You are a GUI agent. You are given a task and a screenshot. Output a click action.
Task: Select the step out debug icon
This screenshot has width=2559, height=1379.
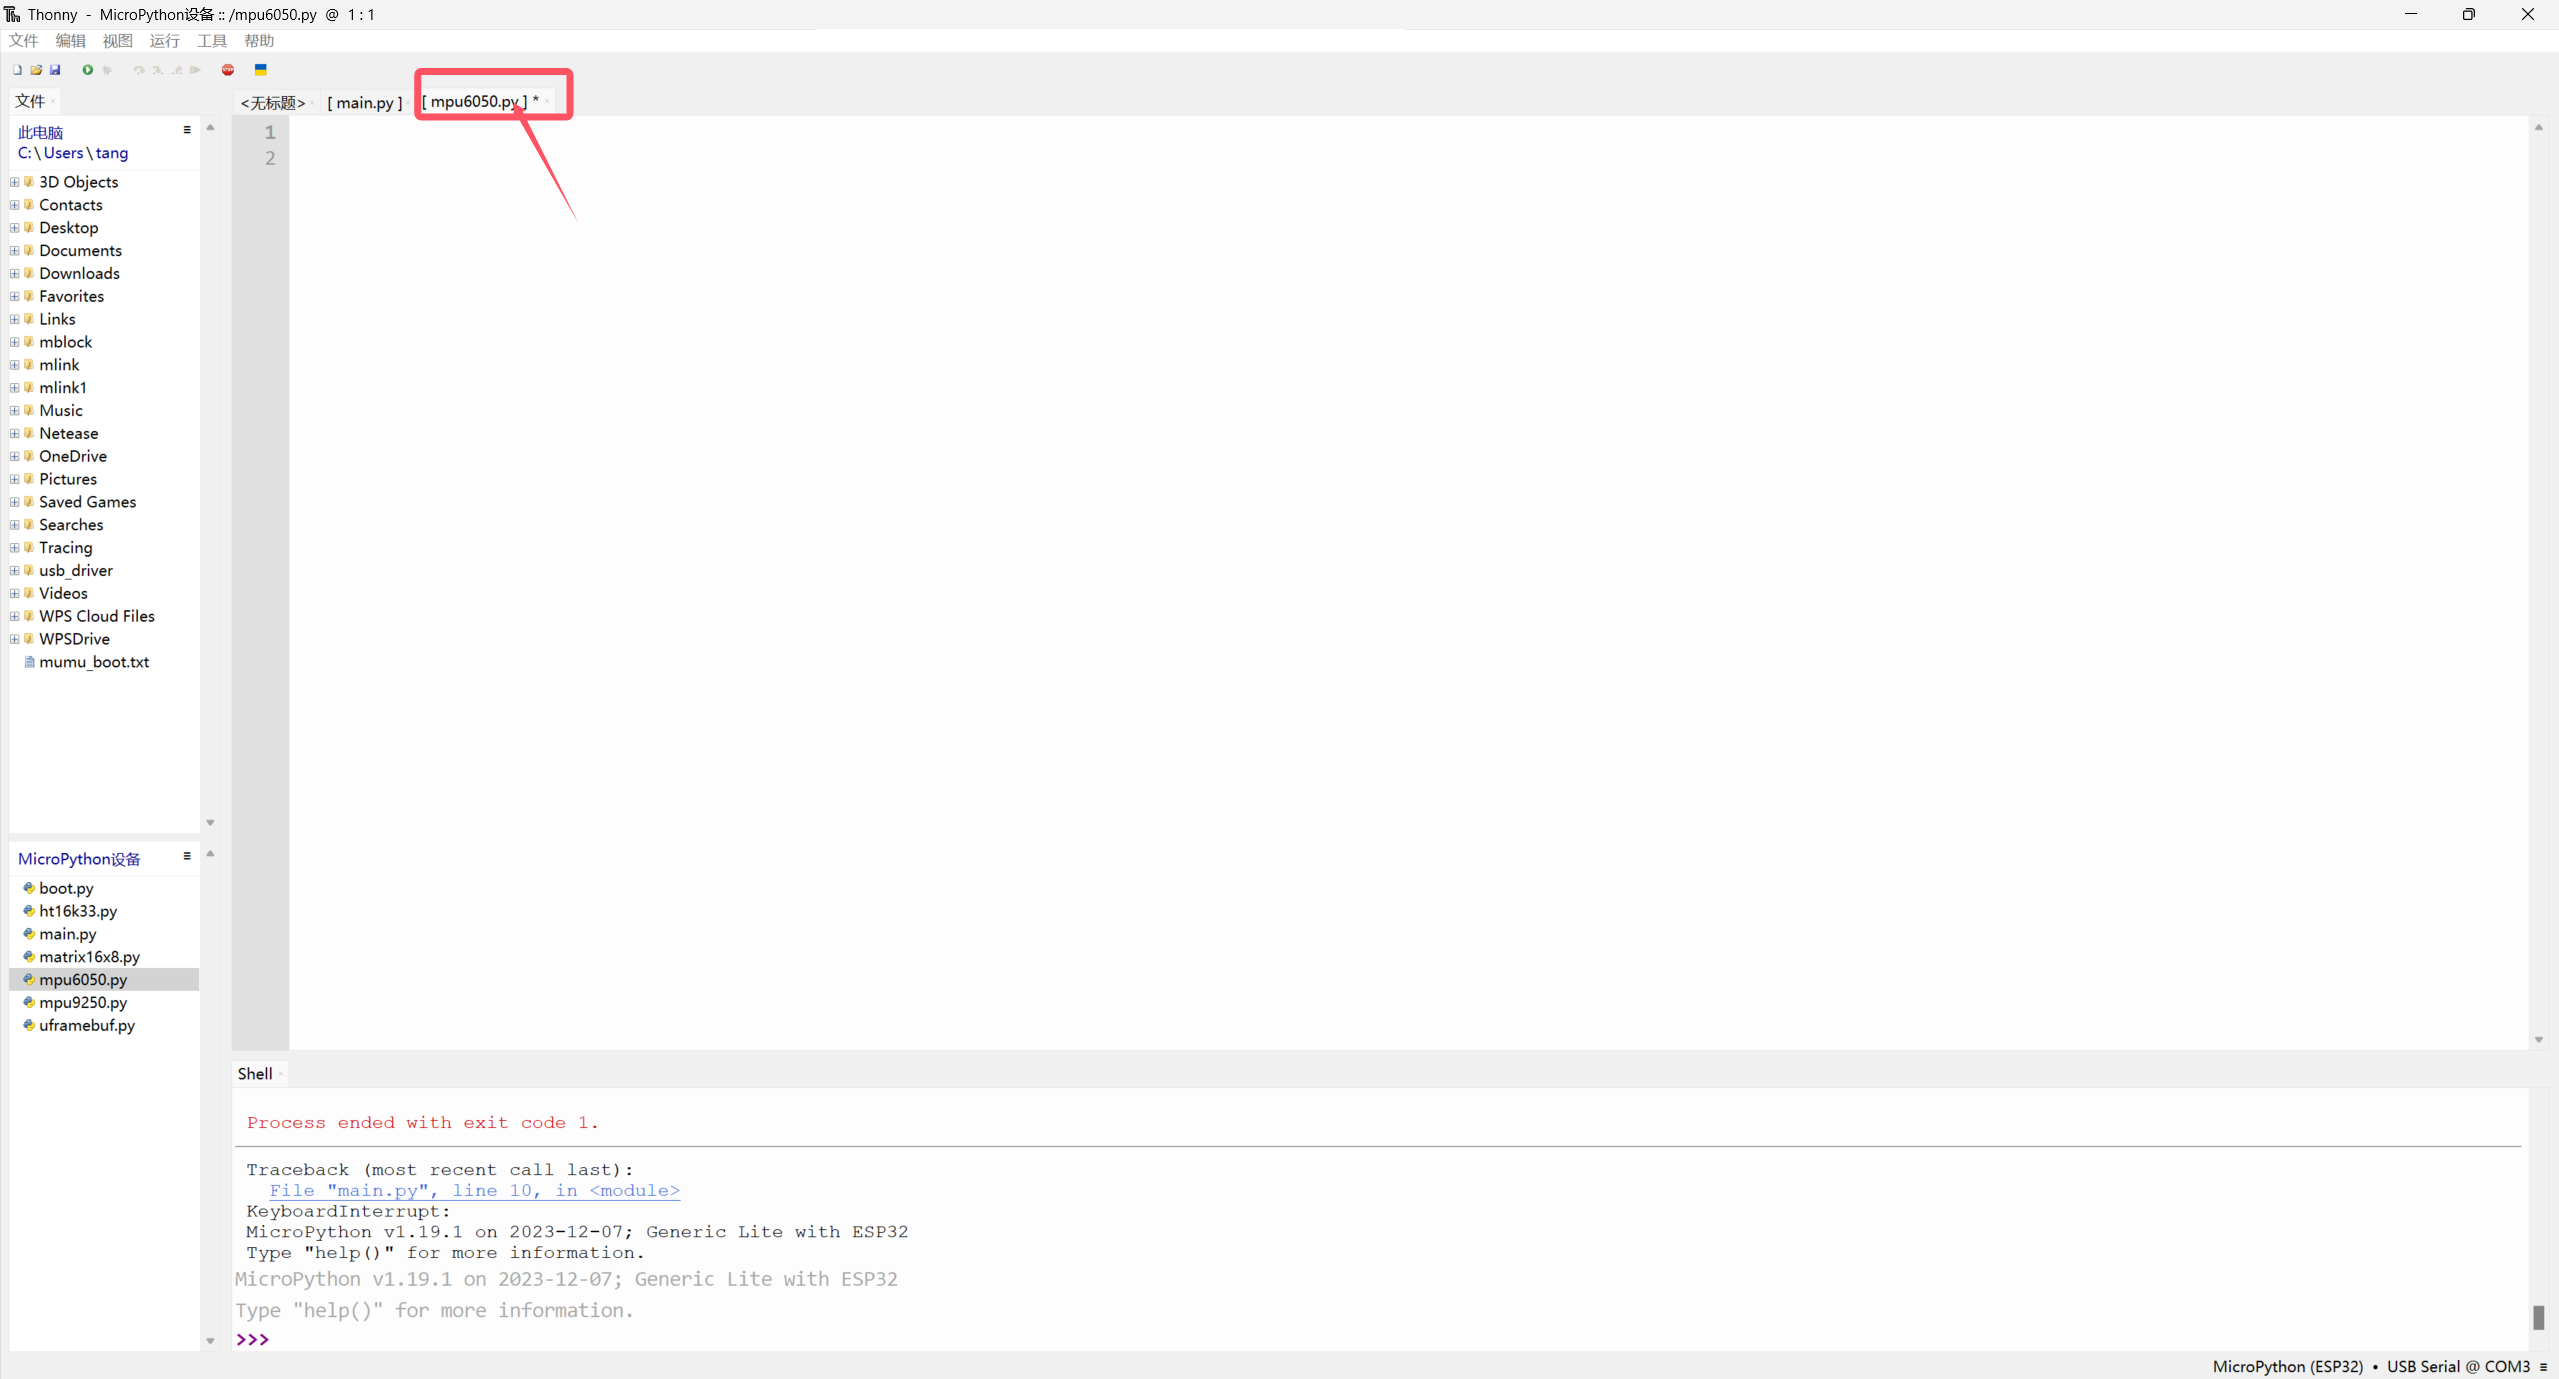pos(177,70)
